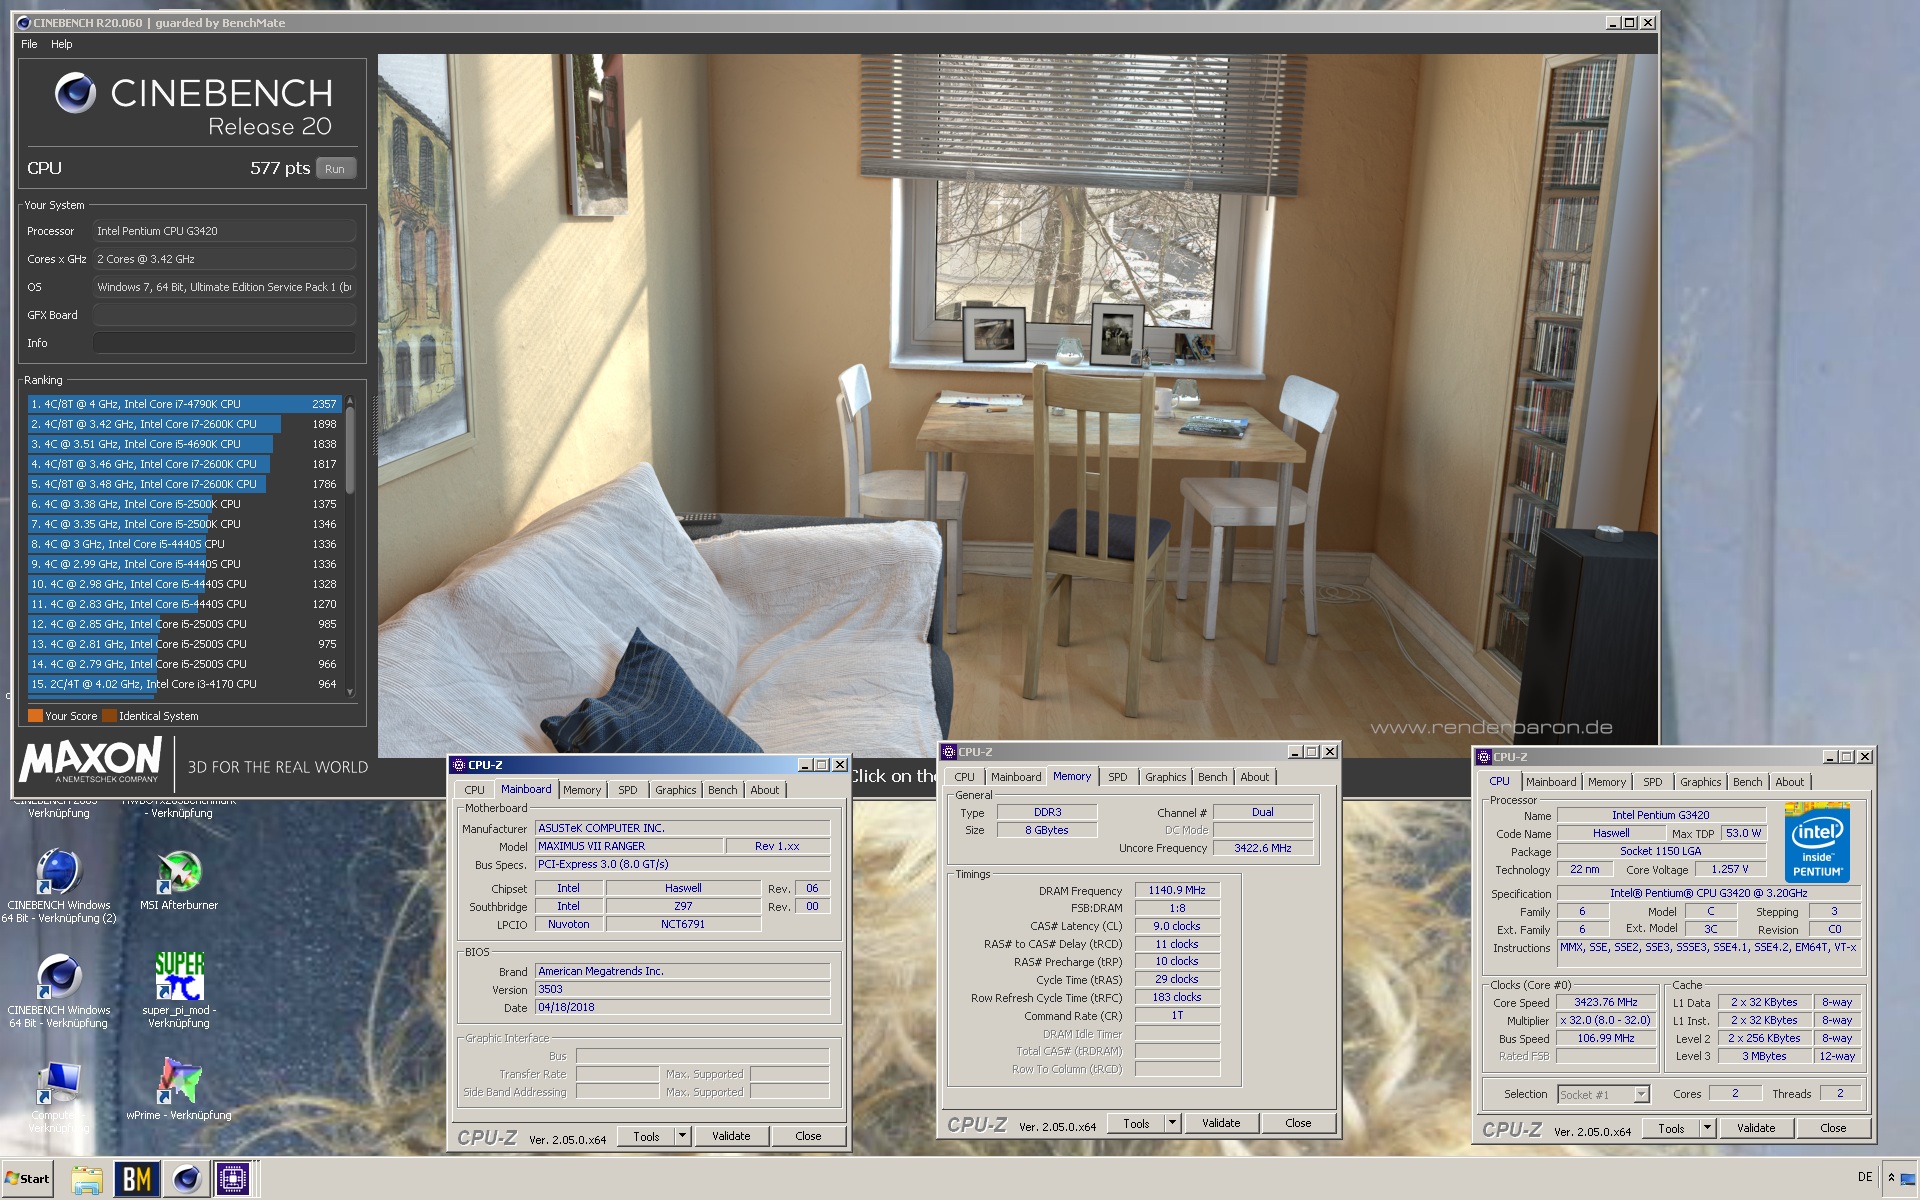Switch to Memory tab in CPU CPU-Z window

tap(1606, 782)
